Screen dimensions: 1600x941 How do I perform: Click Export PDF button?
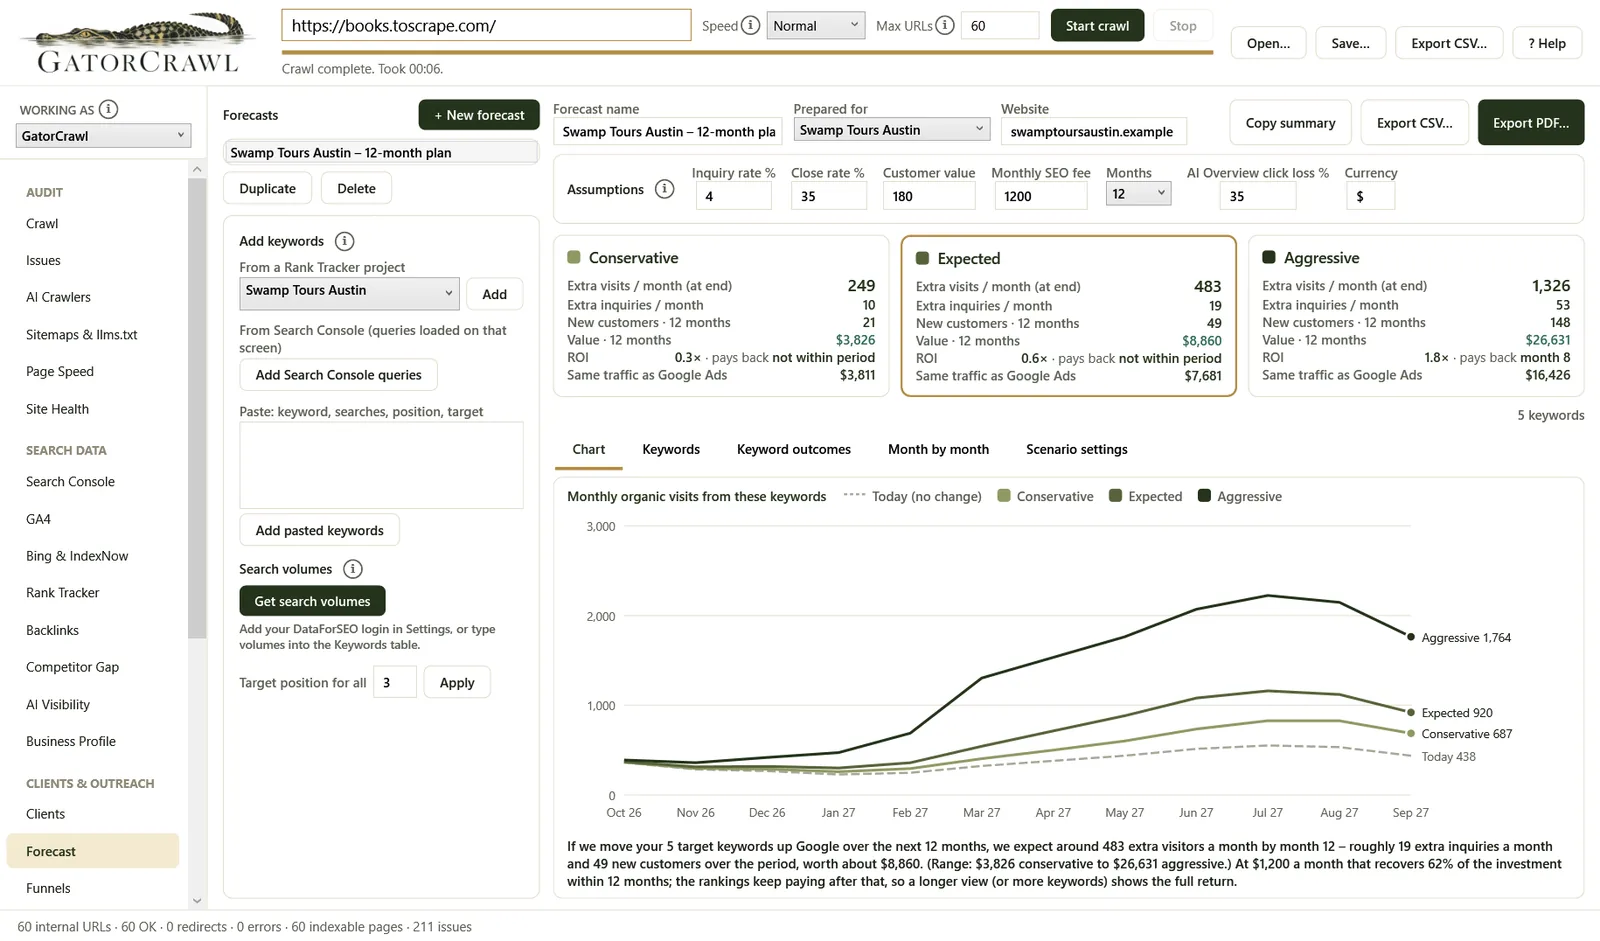[x=1531, y=123]
